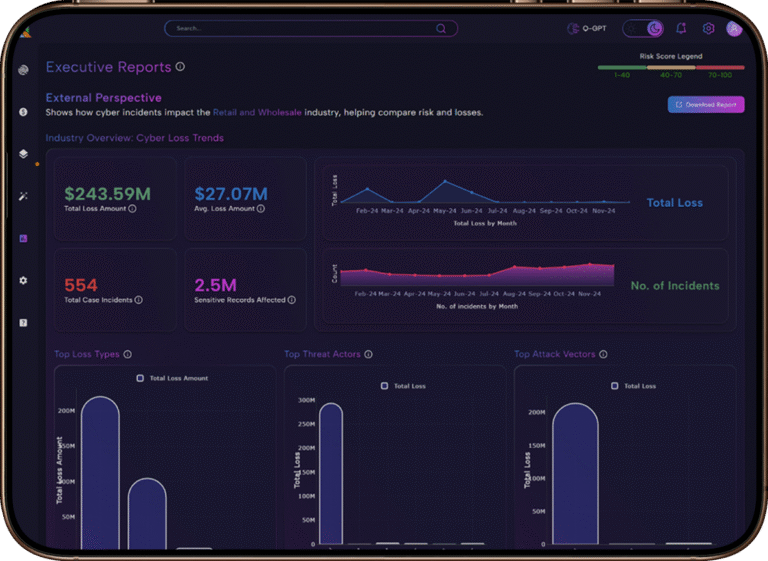Click the info icon beside Executive Reports
This screenshot has width=768, height=561.
(x=180, y=67)
